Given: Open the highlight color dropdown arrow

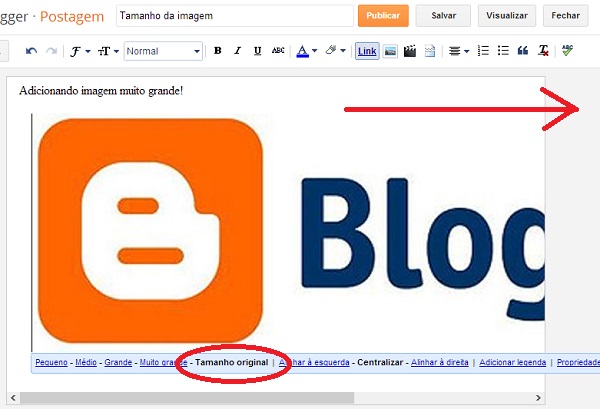Looking at the screenshot, I should point(343,51).
